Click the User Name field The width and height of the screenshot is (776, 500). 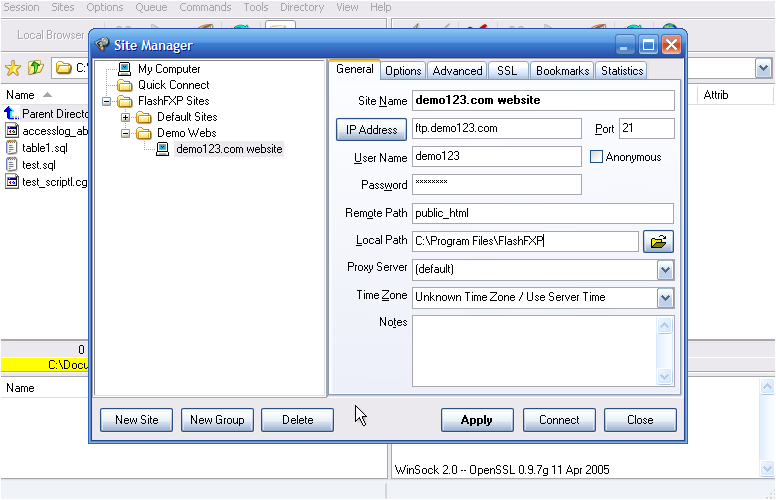coord(496,157)
